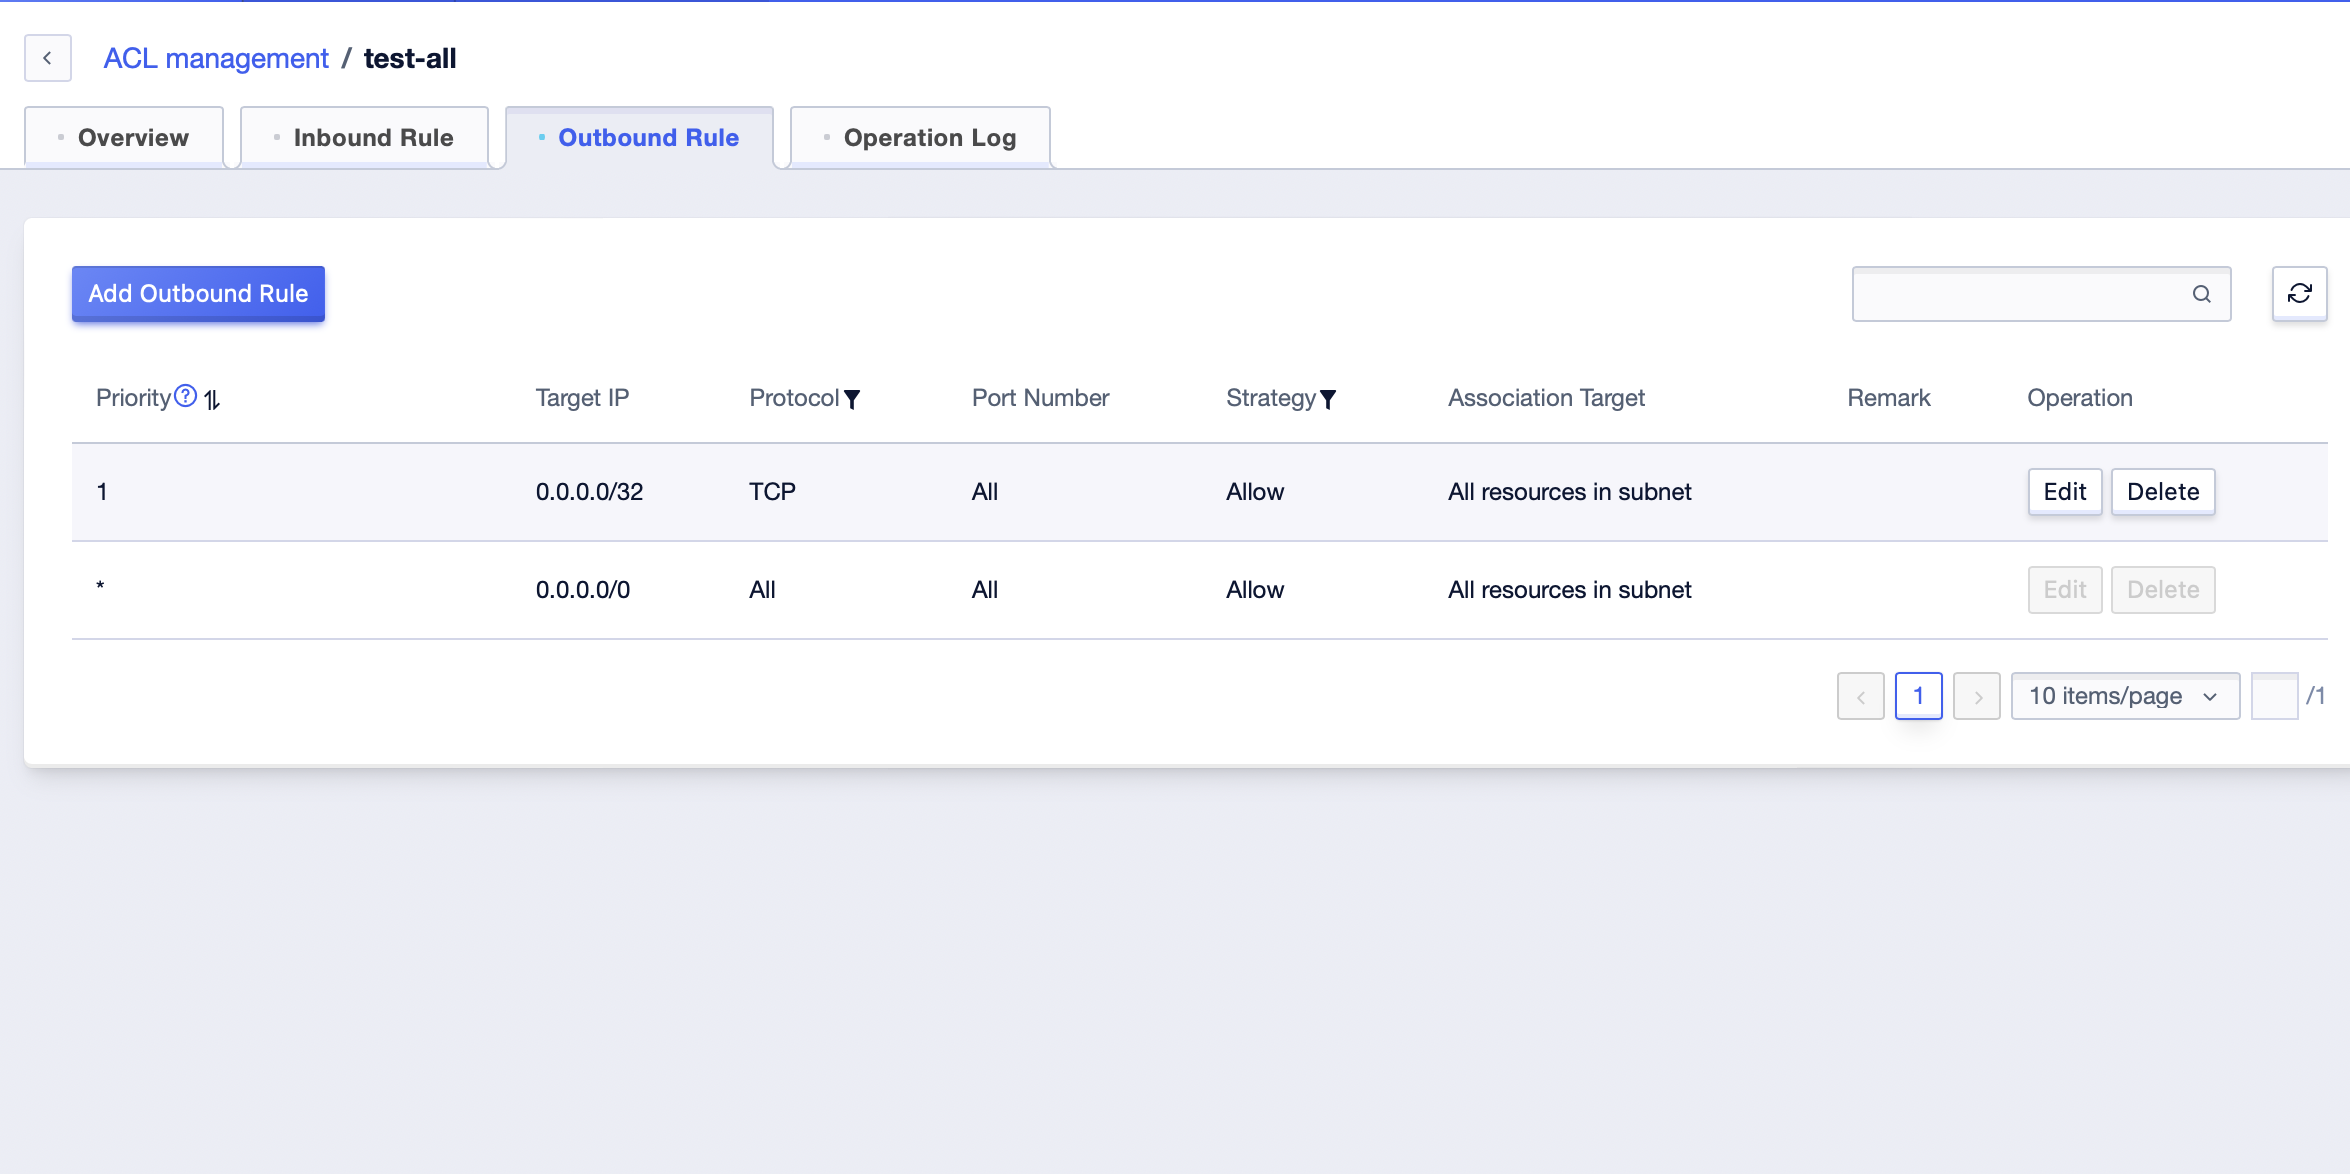2350x1174 pixels.
Task: Click the search magnifier icon
Action: [2201, 294]
